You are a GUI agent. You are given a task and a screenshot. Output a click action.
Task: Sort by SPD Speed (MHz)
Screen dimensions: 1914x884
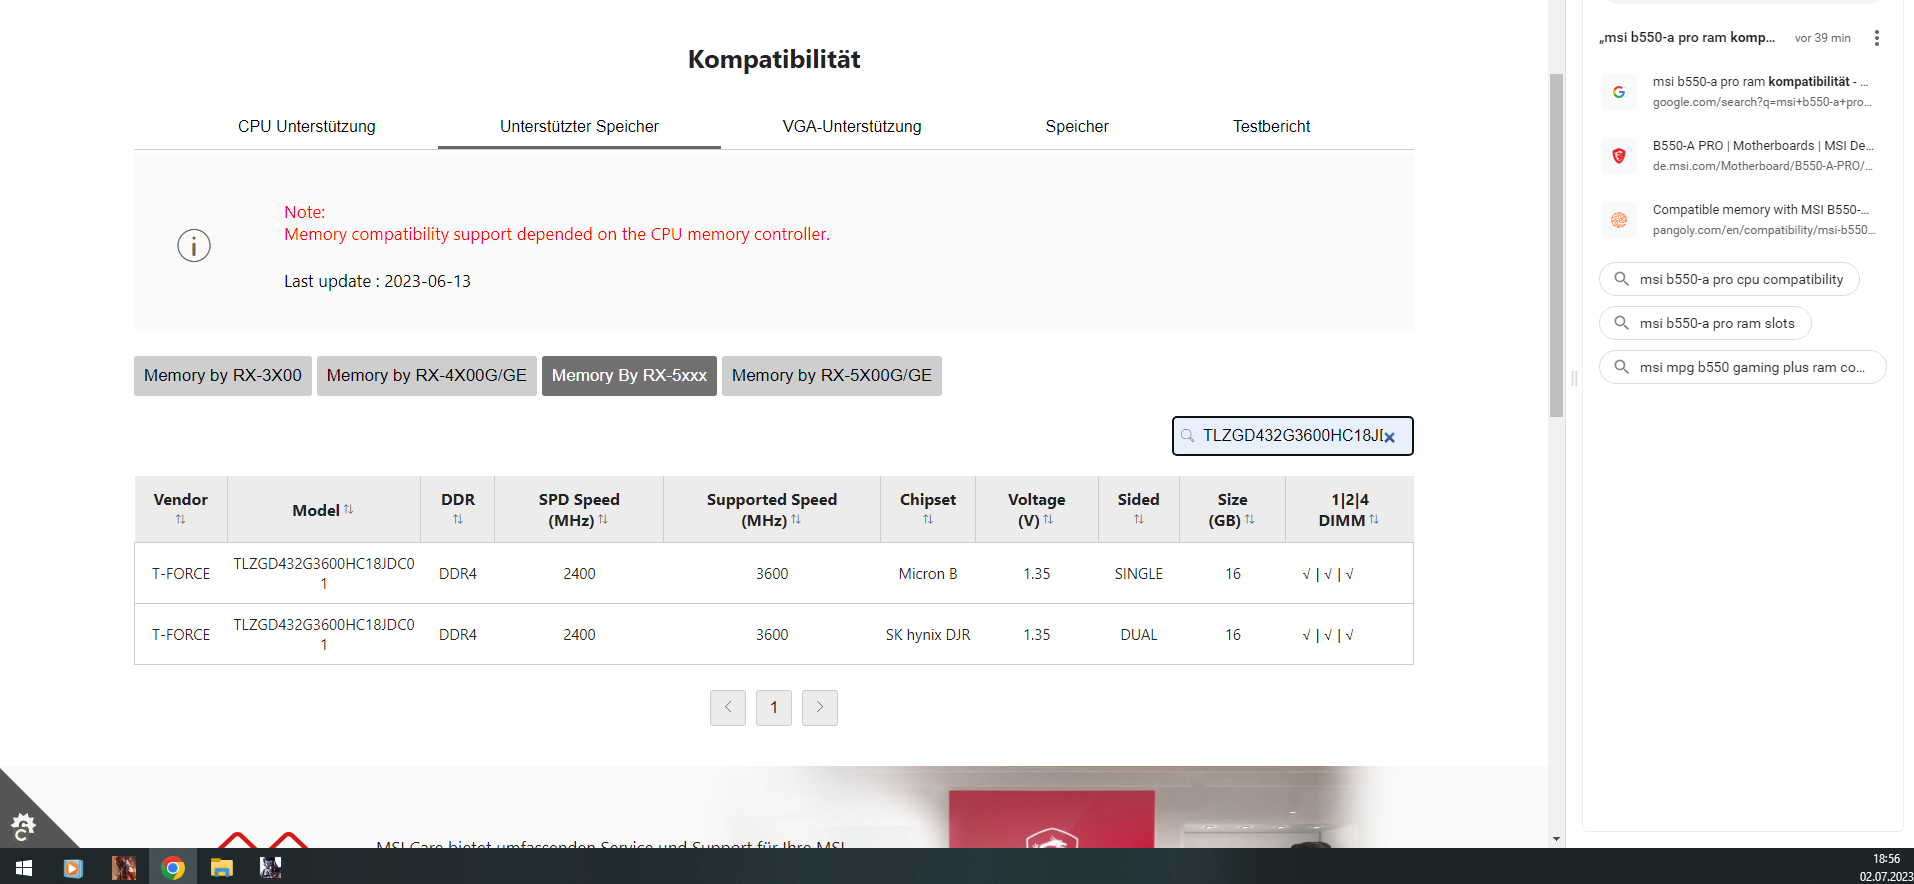click(x=603, y=519)
